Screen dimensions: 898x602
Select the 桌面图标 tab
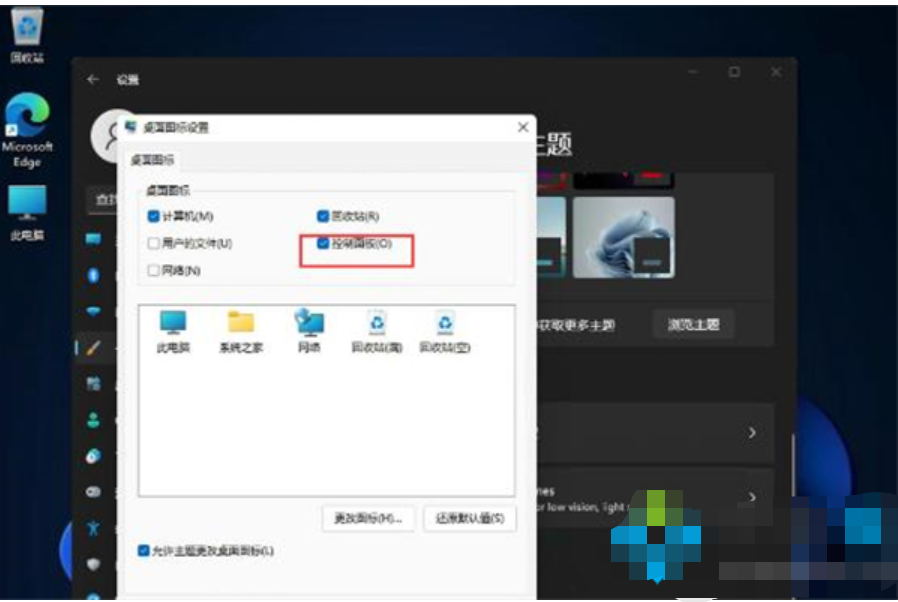(x=153, y=160)
